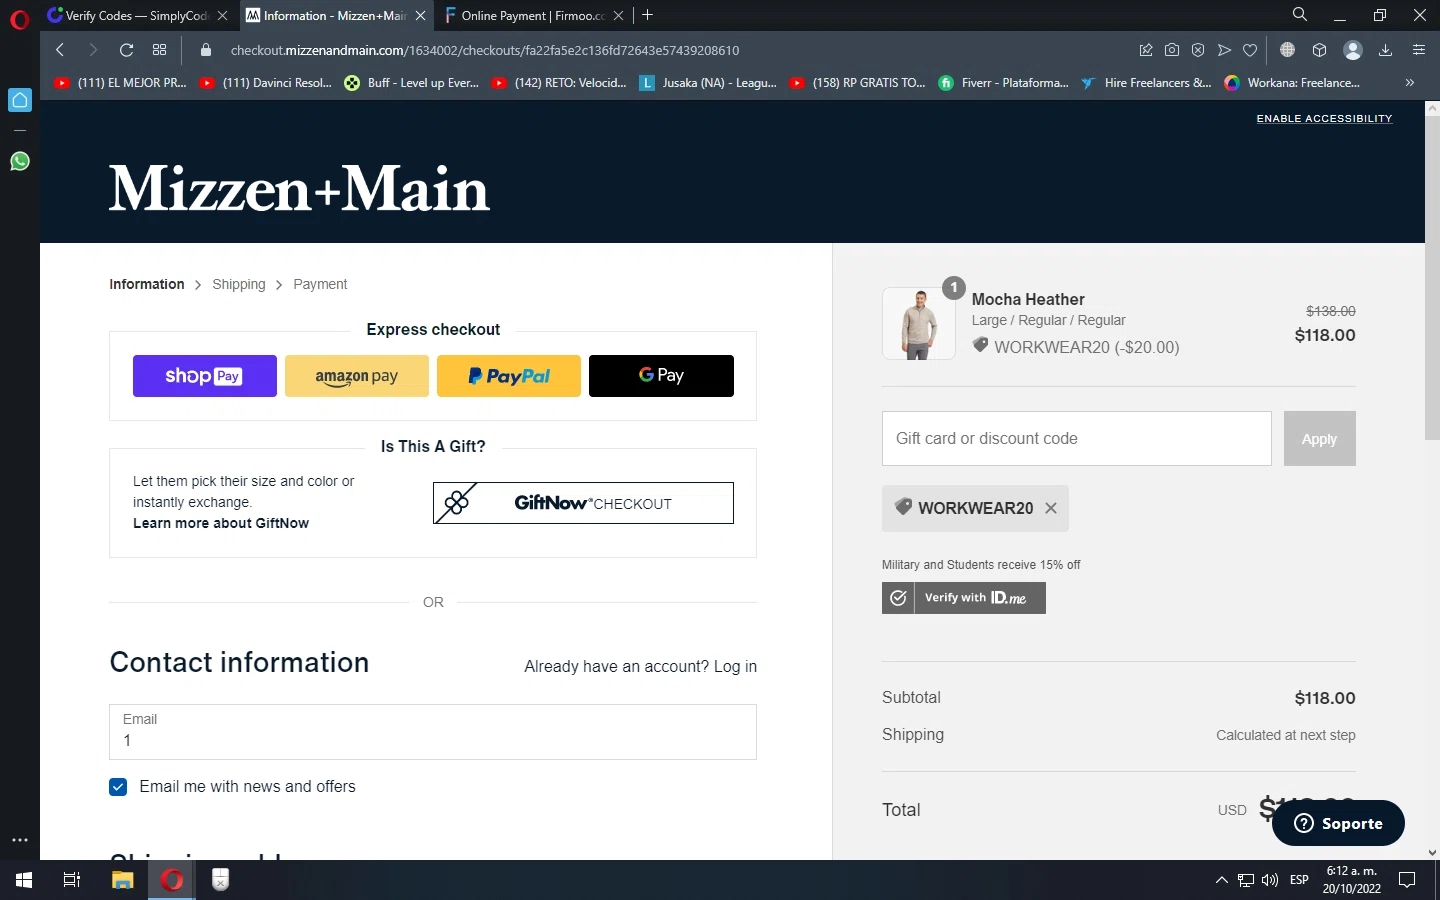Show hidden system tray icons
Image resolution: width=1440 pixels, height=900 pixels.
point(1221,880)
